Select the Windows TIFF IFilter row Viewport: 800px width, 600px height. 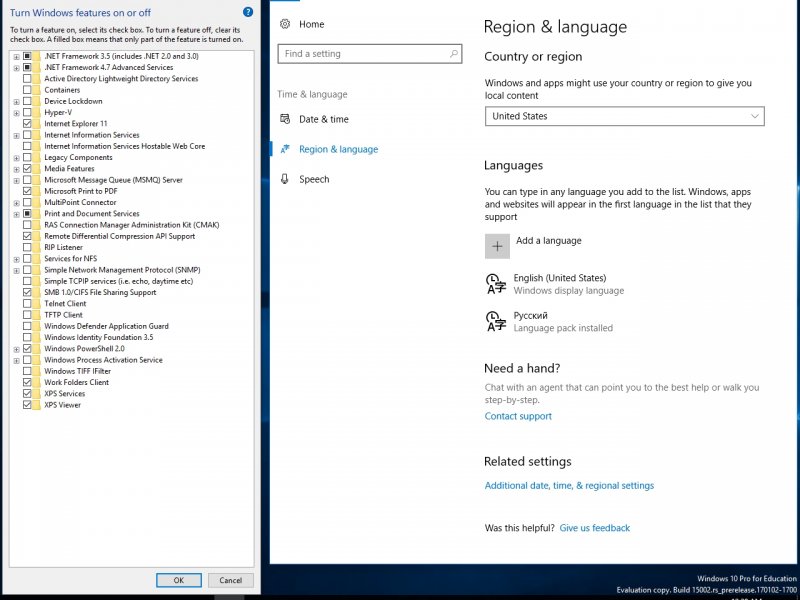77,371
